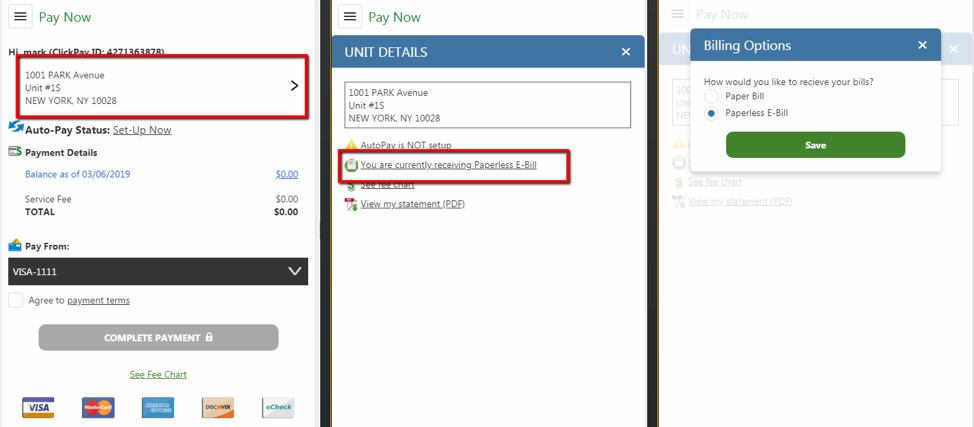Close the Billing Options dialog

pyautogui.click(x=922, y=45)
